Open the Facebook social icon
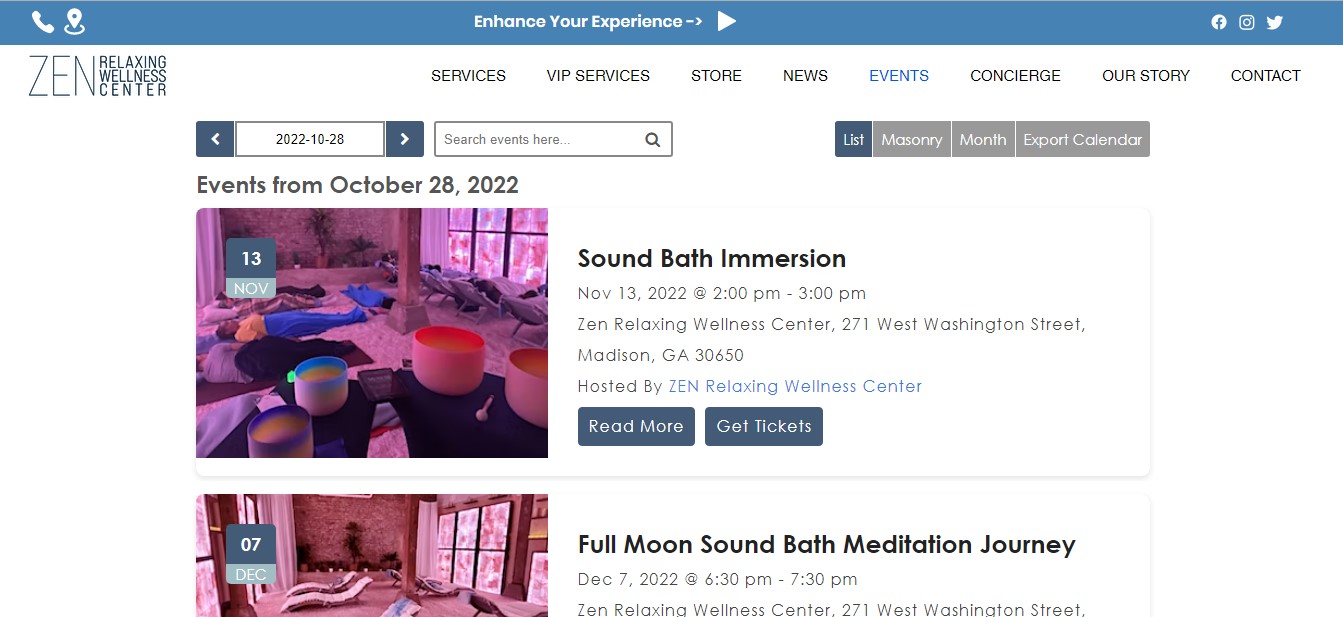Image resolution: width=1343 pixels, height=617 pixels. click(1219, 22)
